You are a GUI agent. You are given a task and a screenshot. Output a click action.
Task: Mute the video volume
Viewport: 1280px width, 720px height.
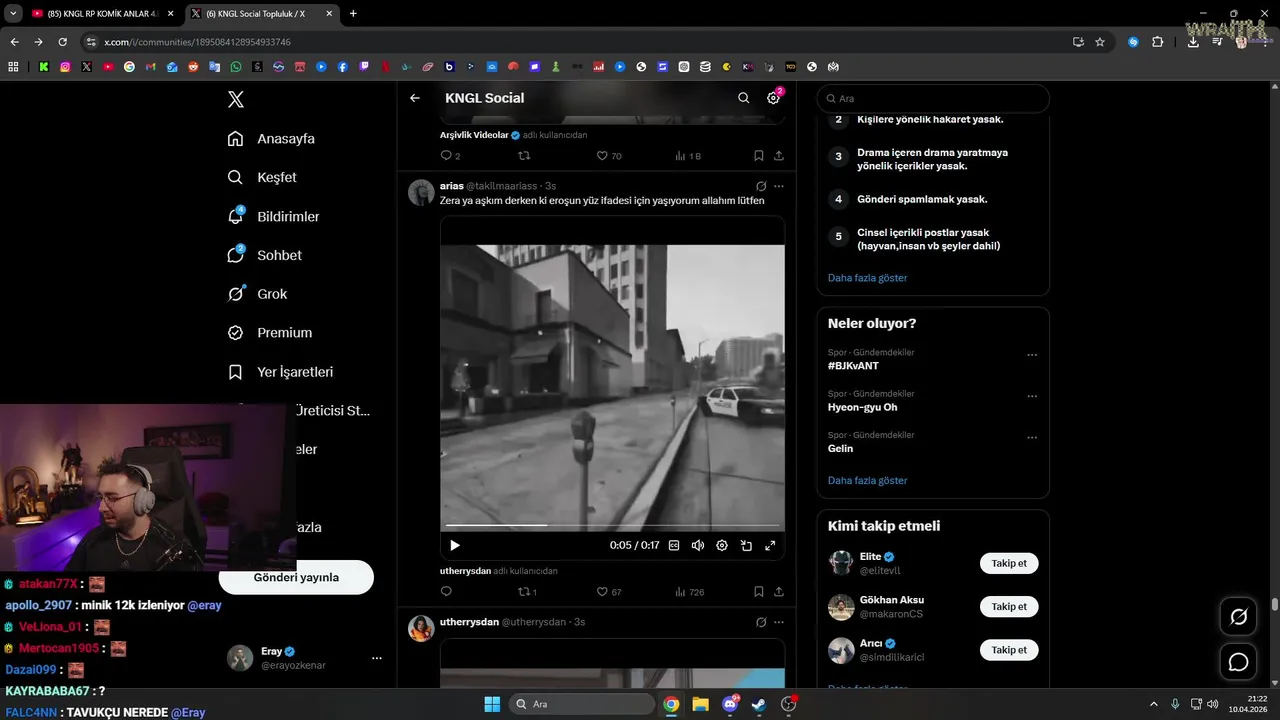[x=698, y=545]
